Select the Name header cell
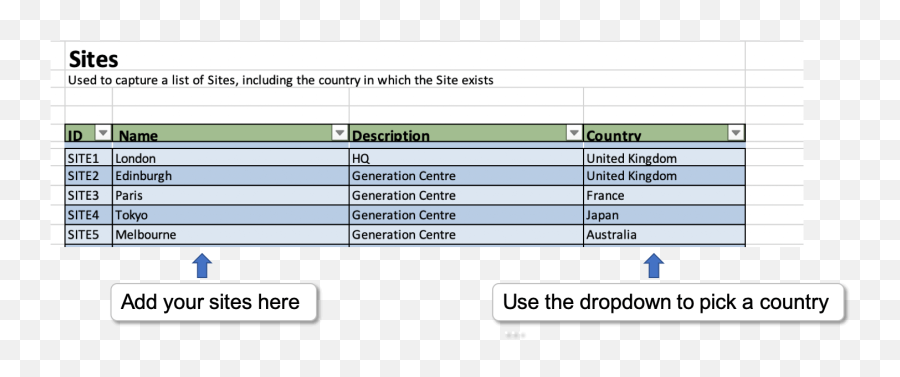The height and width of the screenshot is (377, 900). 231,133
